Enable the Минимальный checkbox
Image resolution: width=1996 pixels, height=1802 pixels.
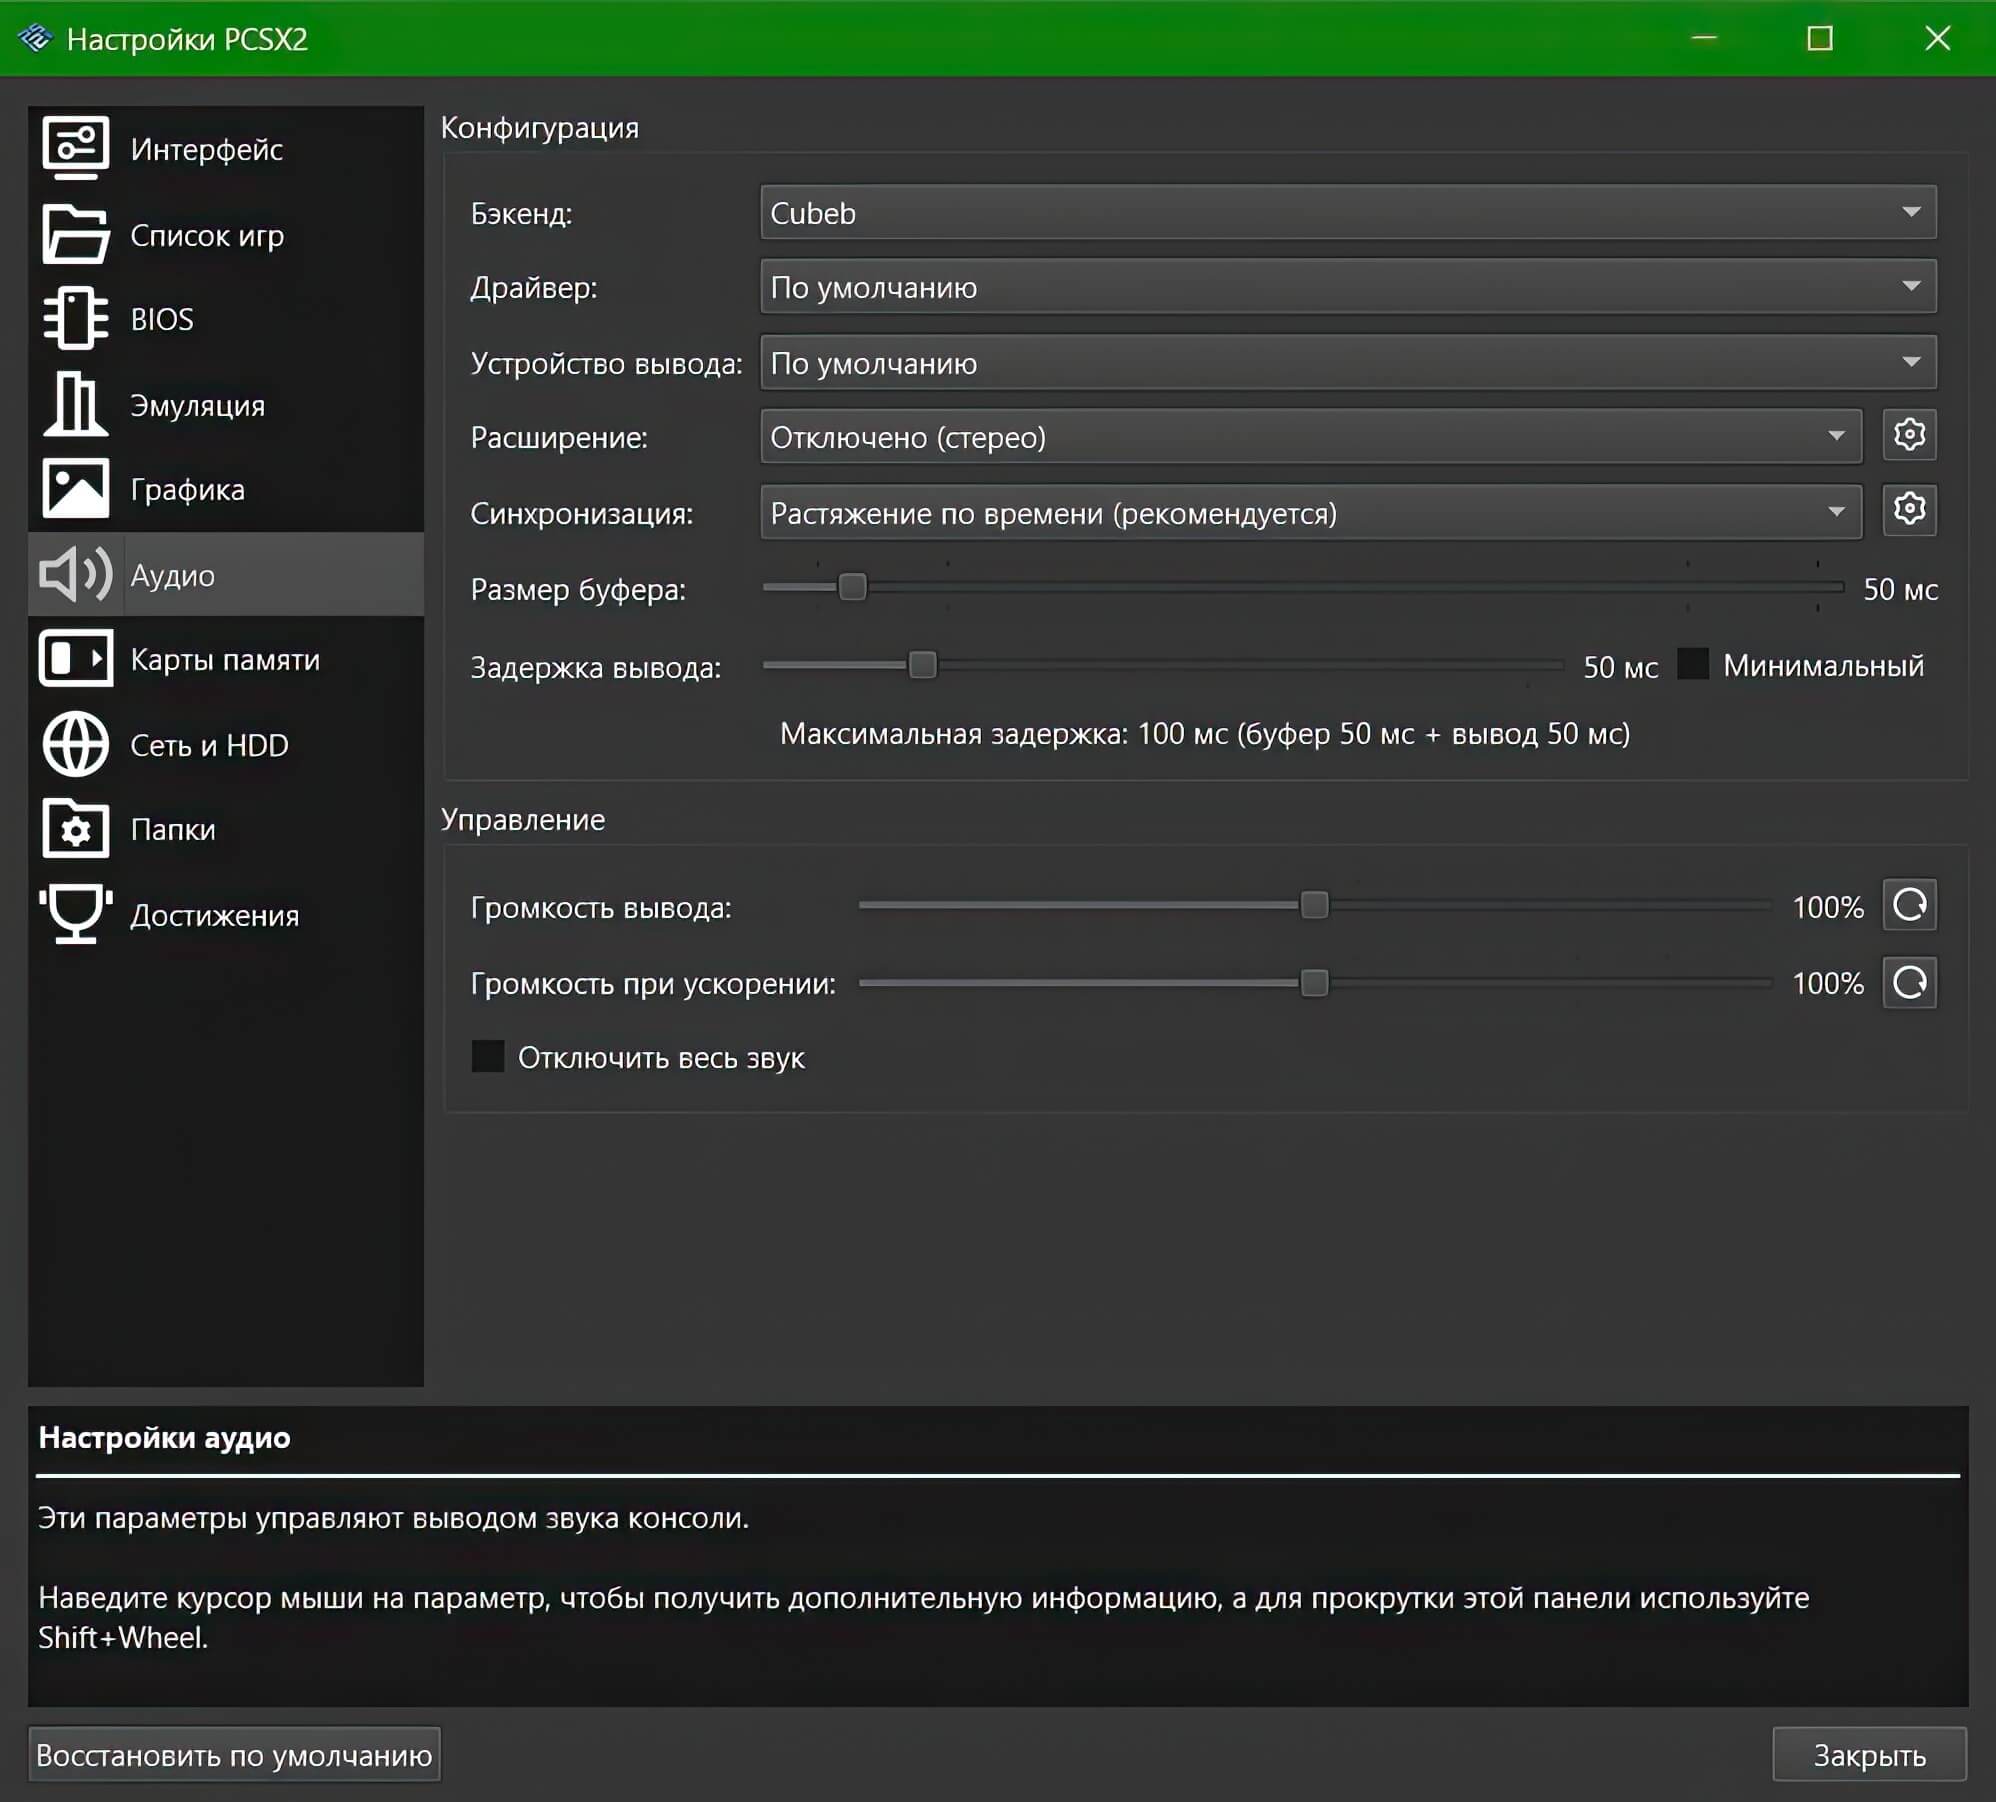click(x=1692, y=664)
